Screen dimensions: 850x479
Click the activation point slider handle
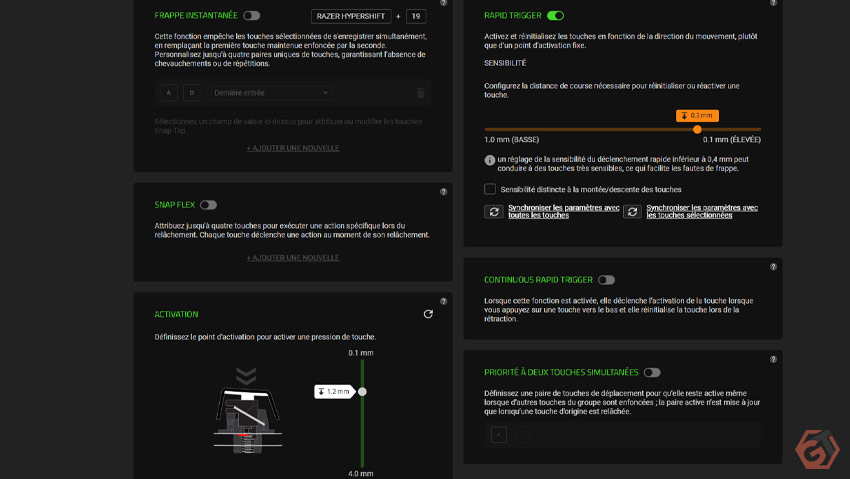(362, 392)
